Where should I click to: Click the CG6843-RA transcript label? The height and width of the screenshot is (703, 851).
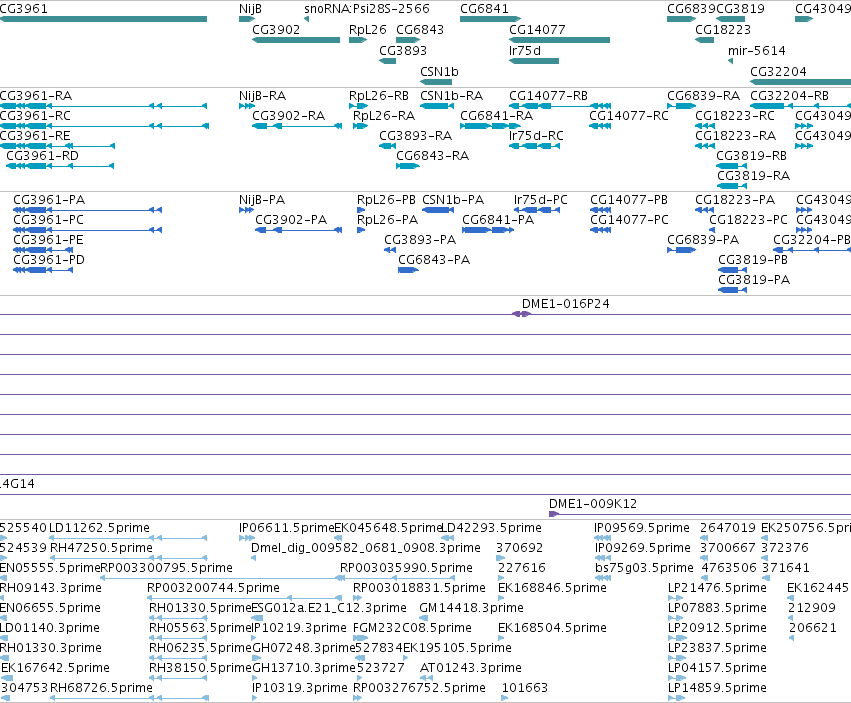(433, 156)
